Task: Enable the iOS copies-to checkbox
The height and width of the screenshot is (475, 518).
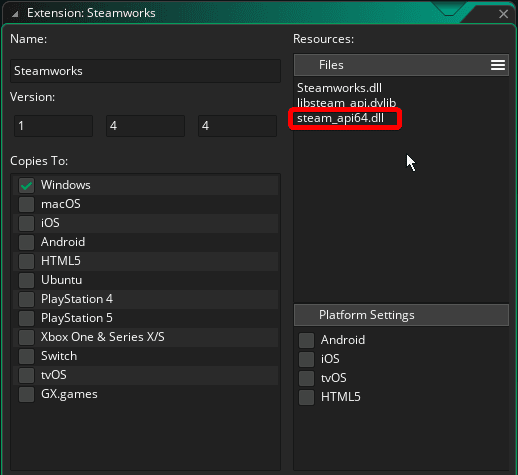Action: (x=26, y=223)
